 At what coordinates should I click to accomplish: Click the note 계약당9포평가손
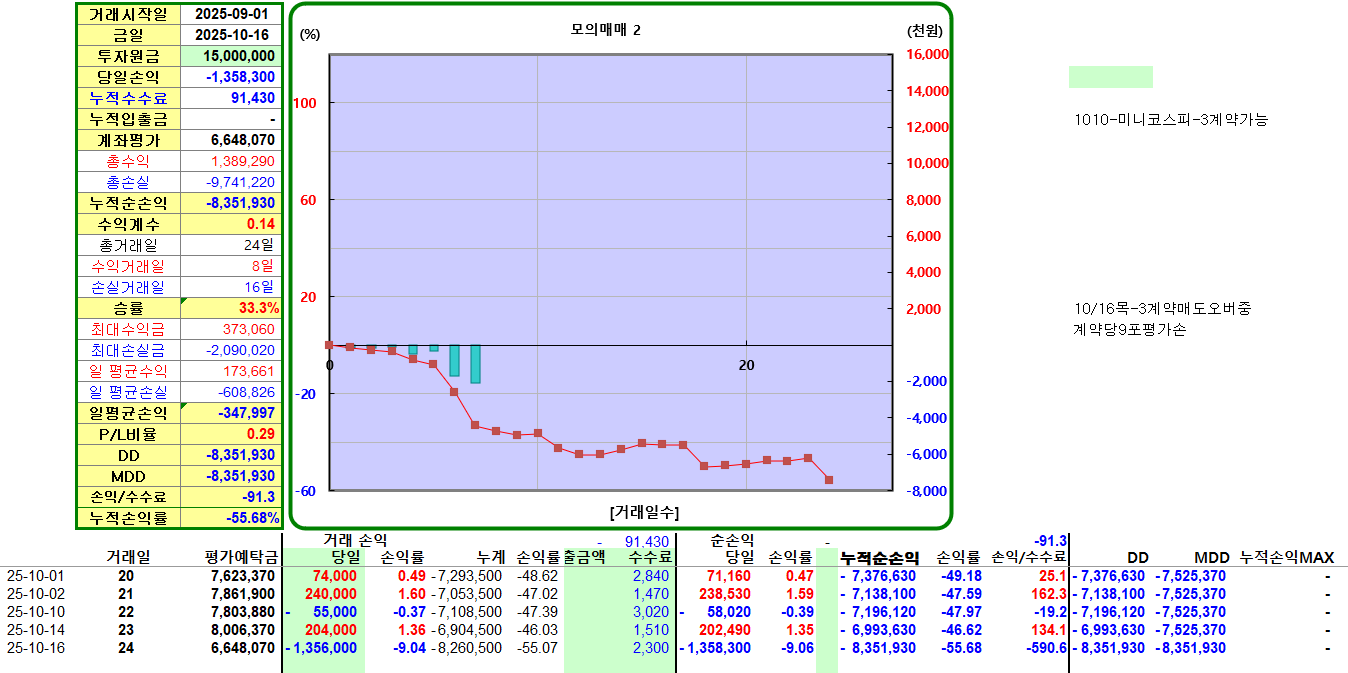click(1128, 329)
